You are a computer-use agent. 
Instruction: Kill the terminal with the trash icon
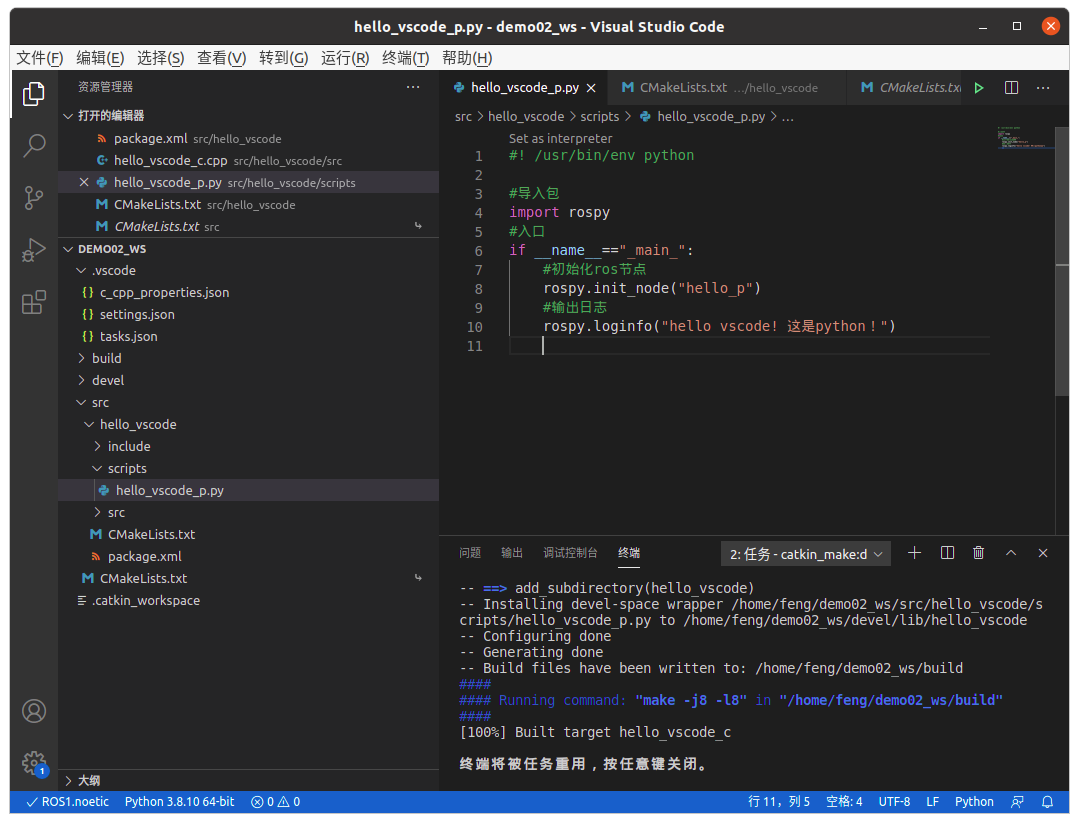978,552
